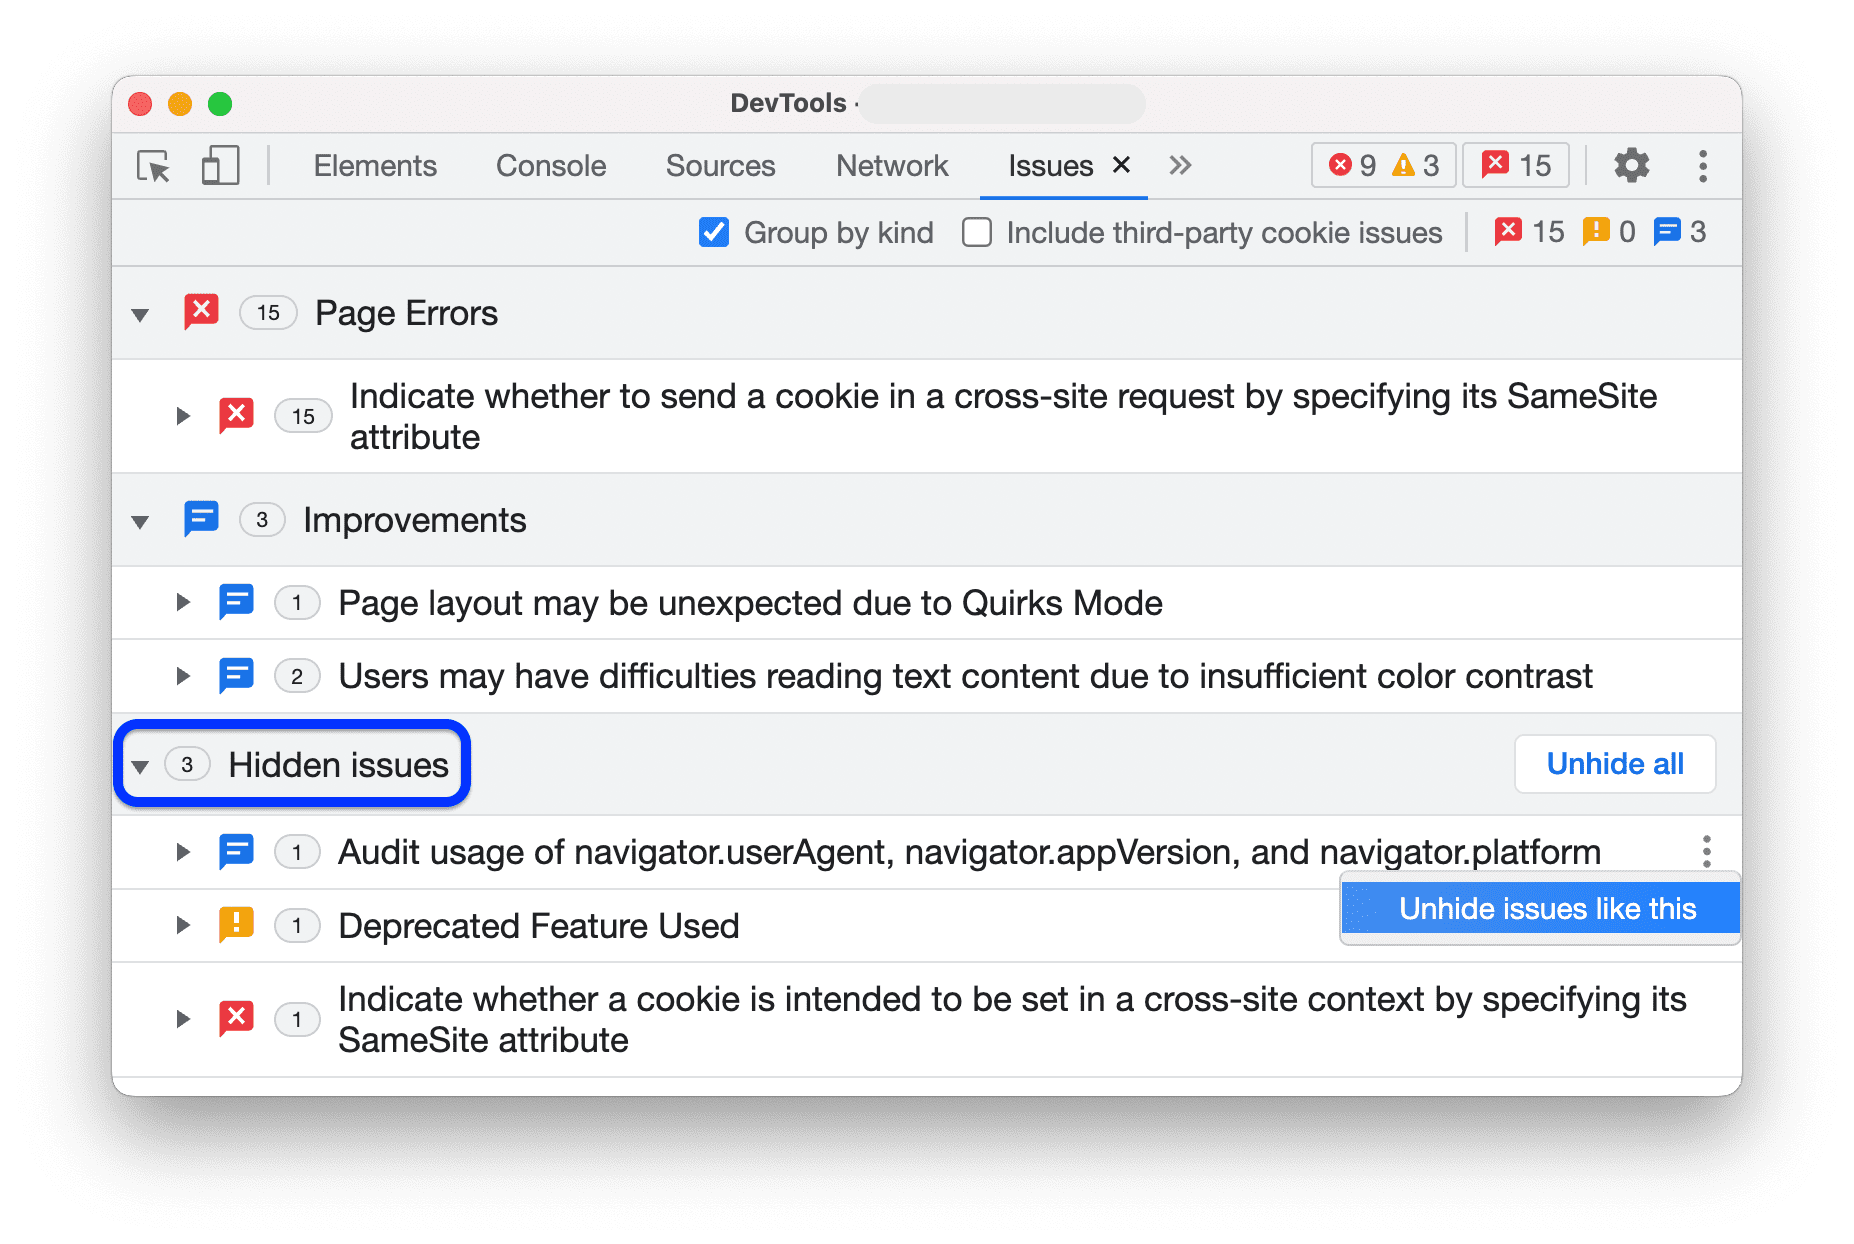Expand the Deprecated Feature Used issue
1854x1244 pixels.
(183, 925)
